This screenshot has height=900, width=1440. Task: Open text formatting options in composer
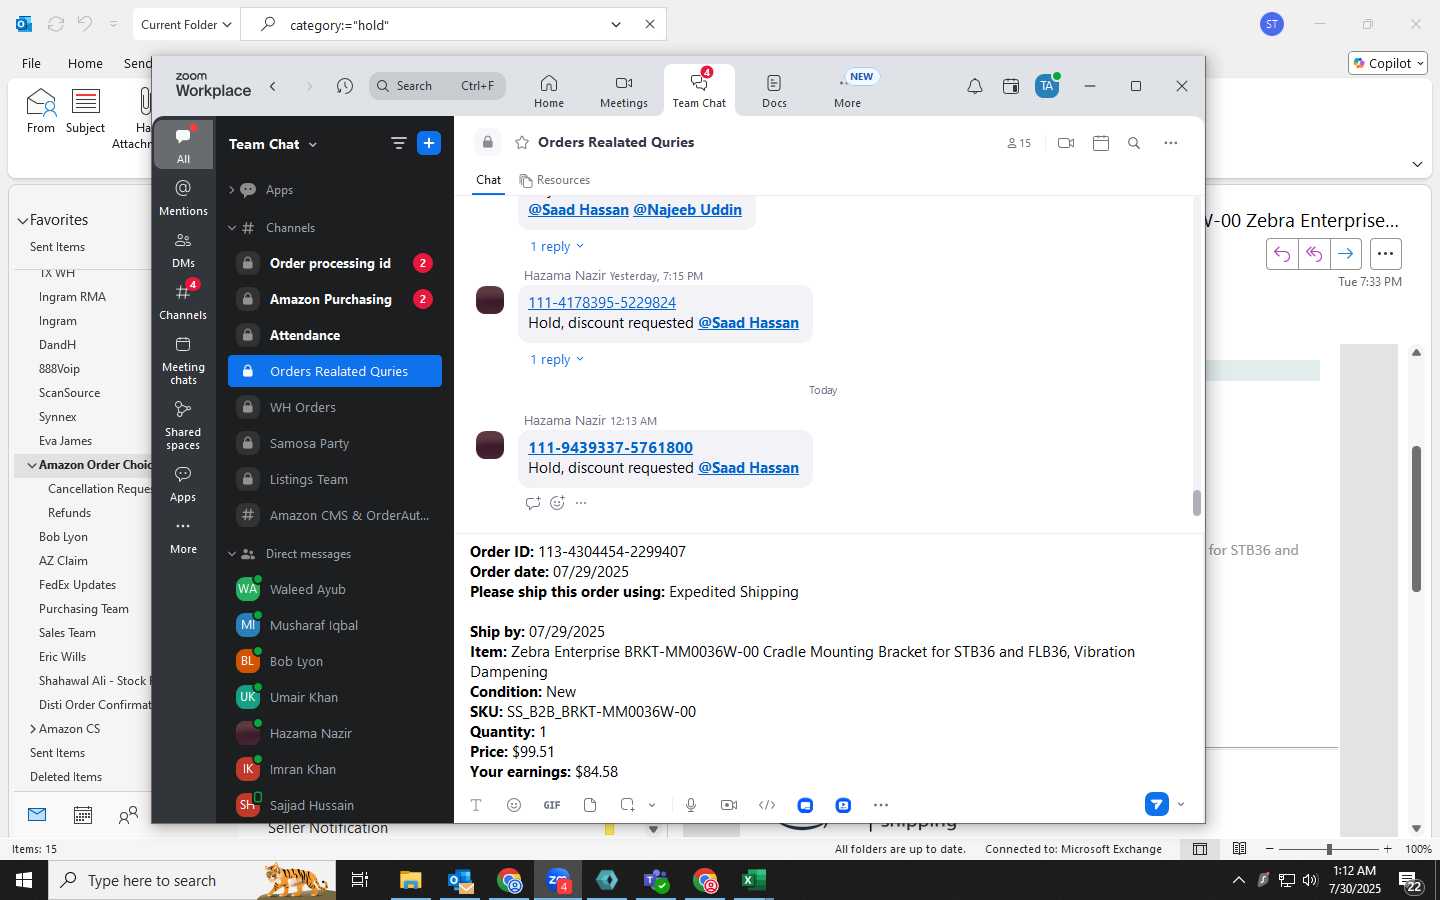coord(476,805)
